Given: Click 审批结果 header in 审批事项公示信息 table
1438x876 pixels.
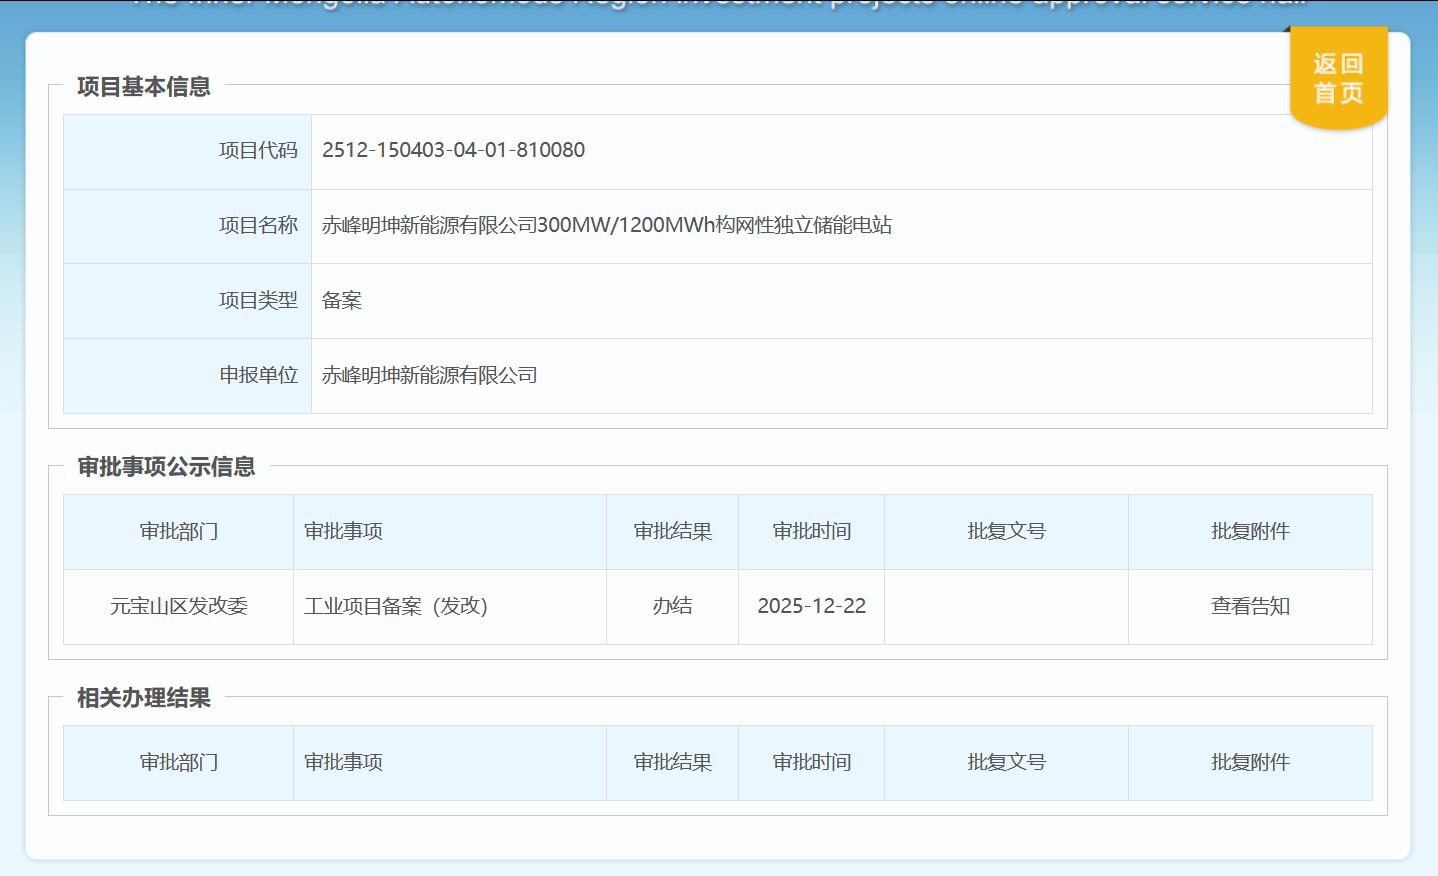Looking at the screenshot, I should (x=672, y=531).
